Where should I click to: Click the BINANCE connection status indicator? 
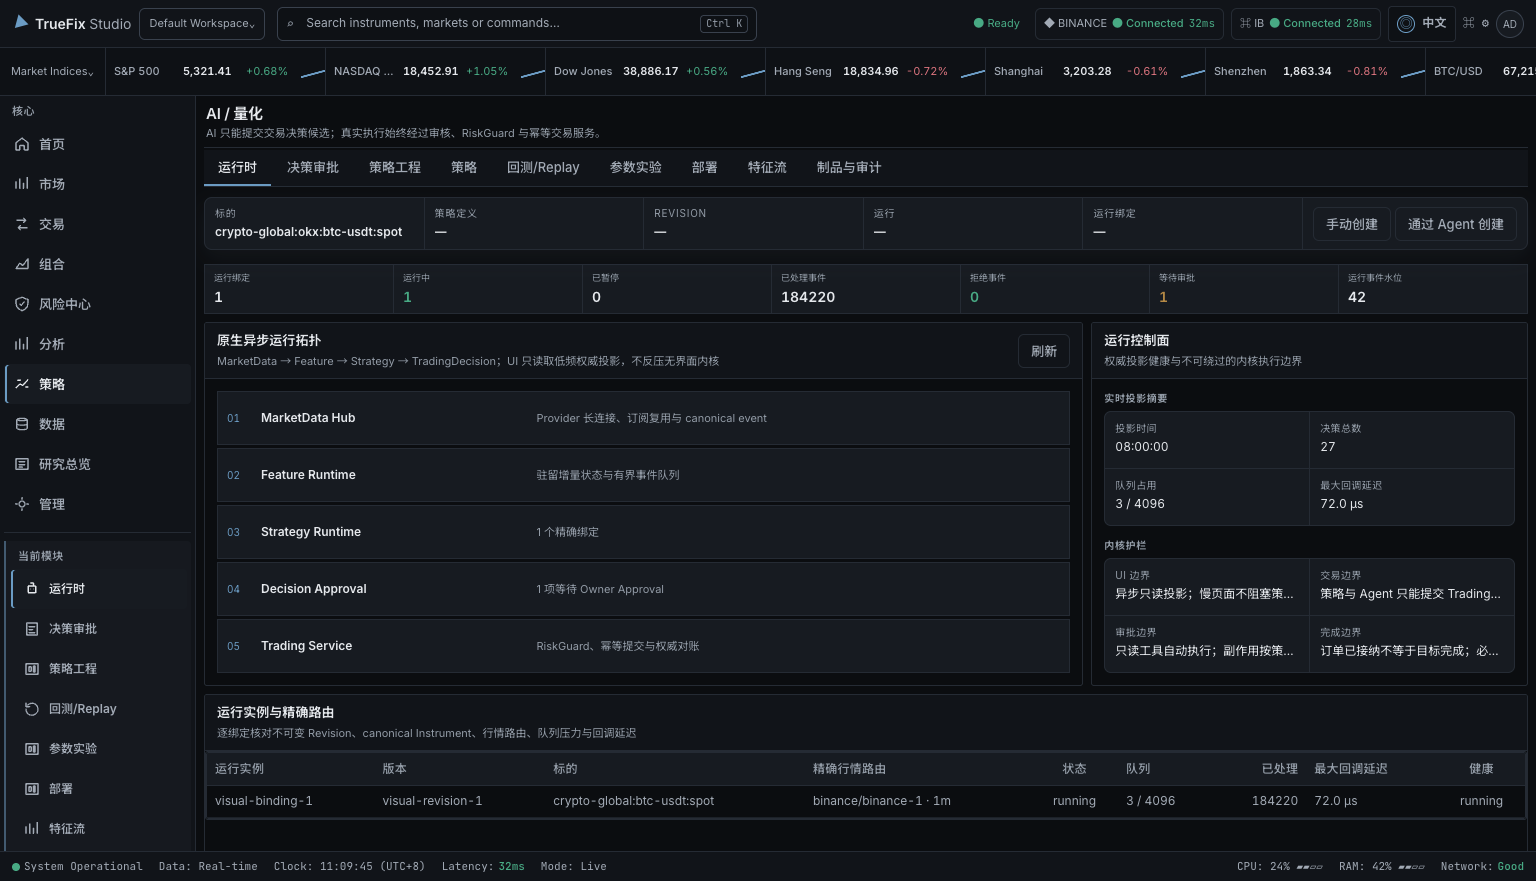pos(1129,23)
